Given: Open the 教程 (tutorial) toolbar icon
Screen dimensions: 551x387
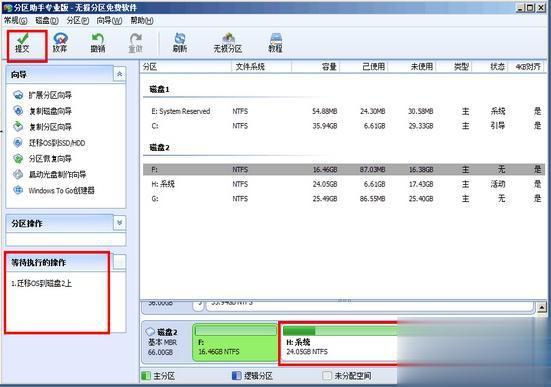Looking at the screenshot, I should pyautogui.click(x=276, y=38).
